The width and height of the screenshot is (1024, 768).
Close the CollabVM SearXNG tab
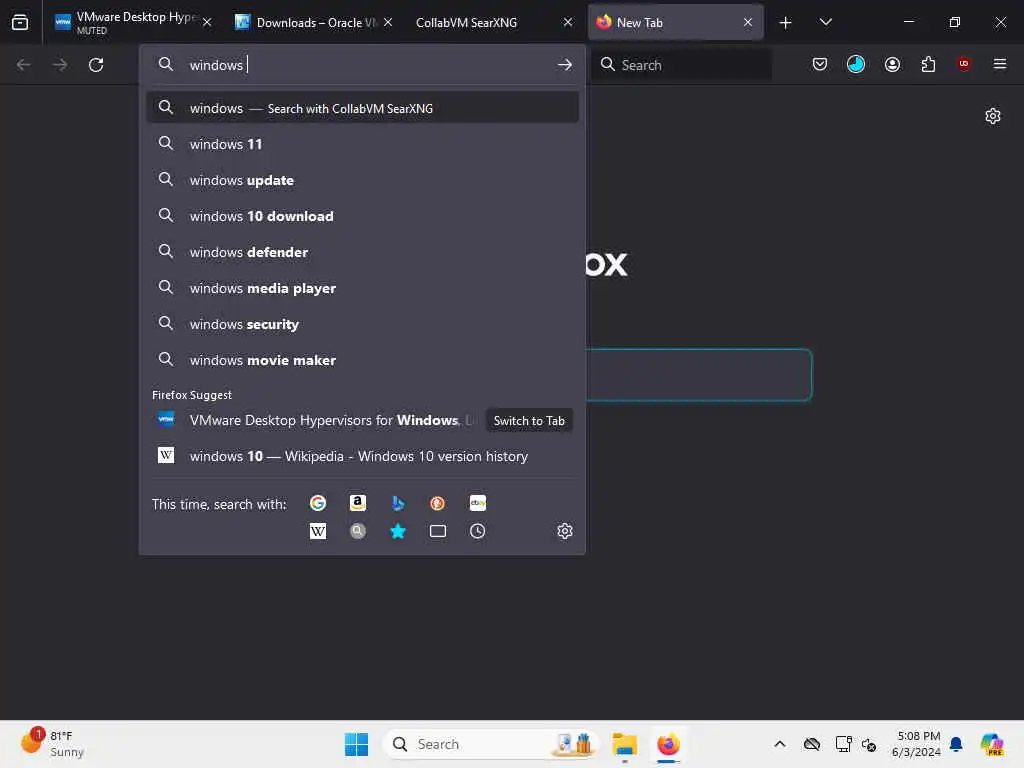(568, 22)
